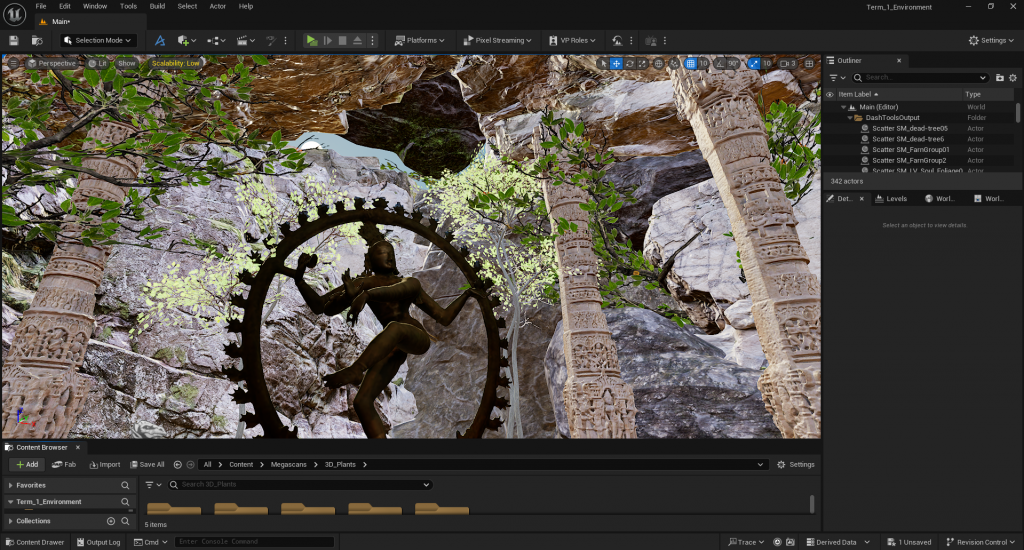The width and height of the screenshot is (1024, 550).
Task: Open the Platforms menu
Action: click(x=419, y=40)
